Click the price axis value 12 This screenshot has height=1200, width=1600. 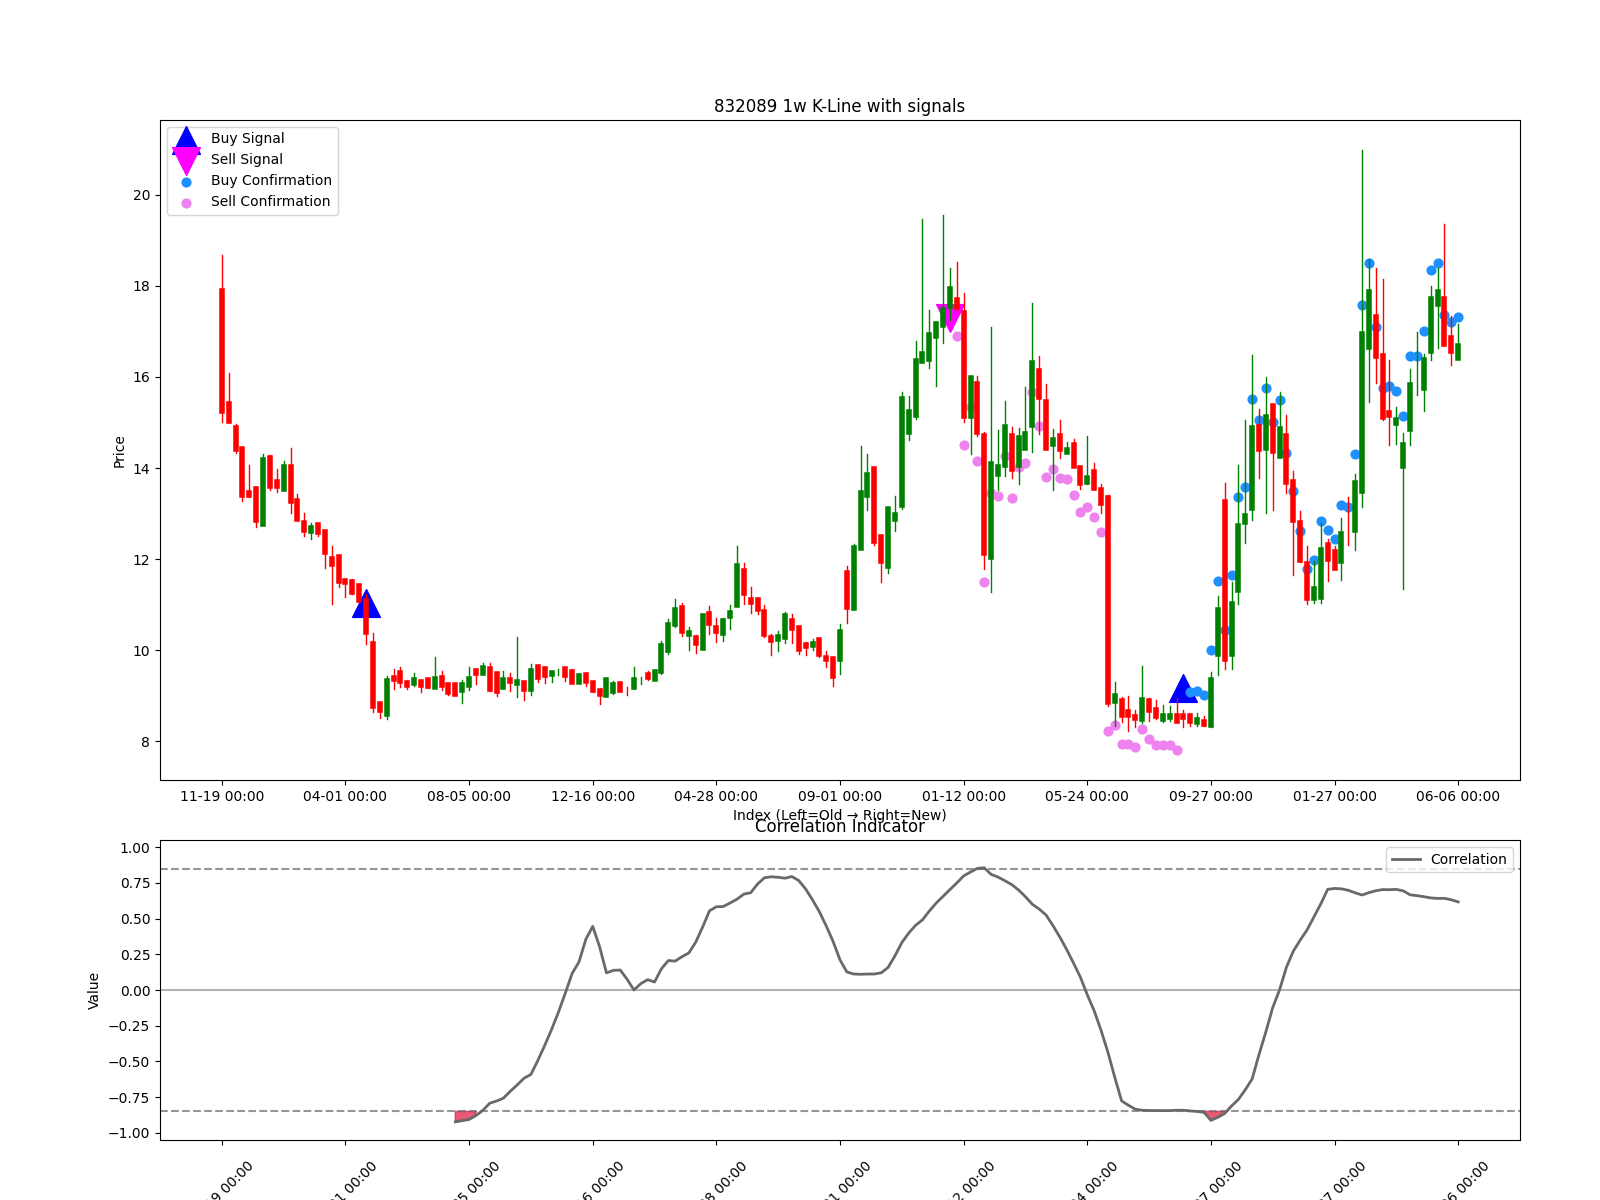(142, 560)
